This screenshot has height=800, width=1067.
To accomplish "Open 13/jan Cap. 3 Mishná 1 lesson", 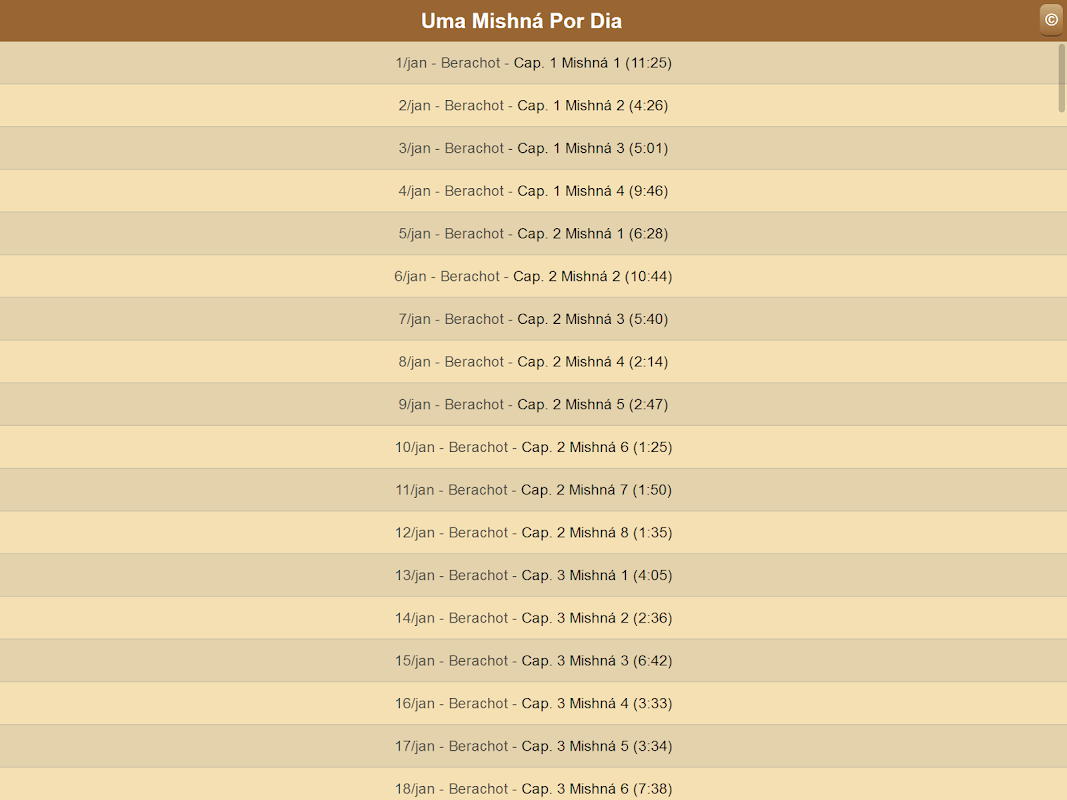I will (x=534, y=576).
